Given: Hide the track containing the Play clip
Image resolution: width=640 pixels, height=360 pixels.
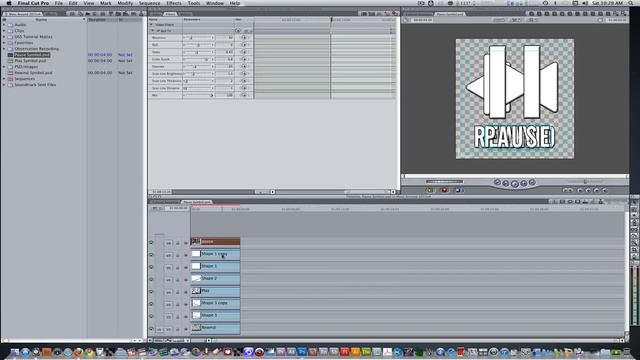Looking at the screenshot, I should click(151, 292).
